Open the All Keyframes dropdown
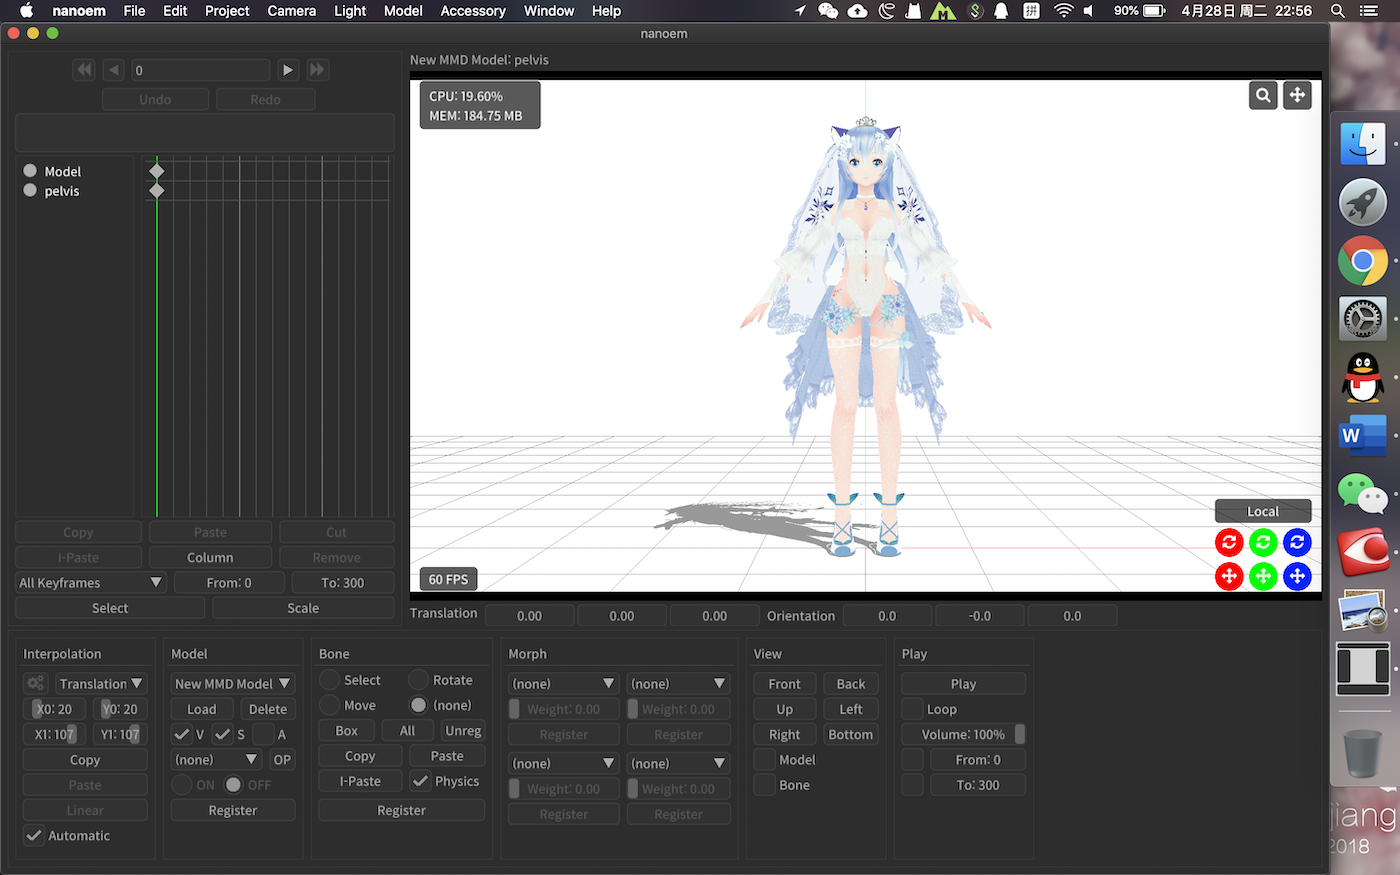 click(90, 582)
